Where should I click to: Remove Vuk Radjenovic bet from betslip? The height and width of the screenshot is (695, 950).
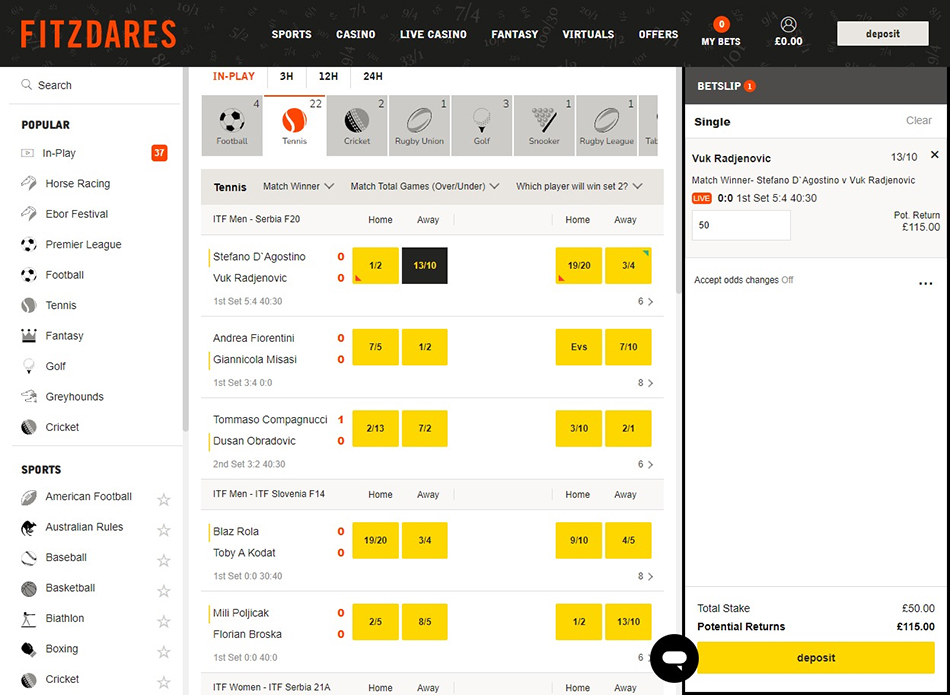[934, 155]
